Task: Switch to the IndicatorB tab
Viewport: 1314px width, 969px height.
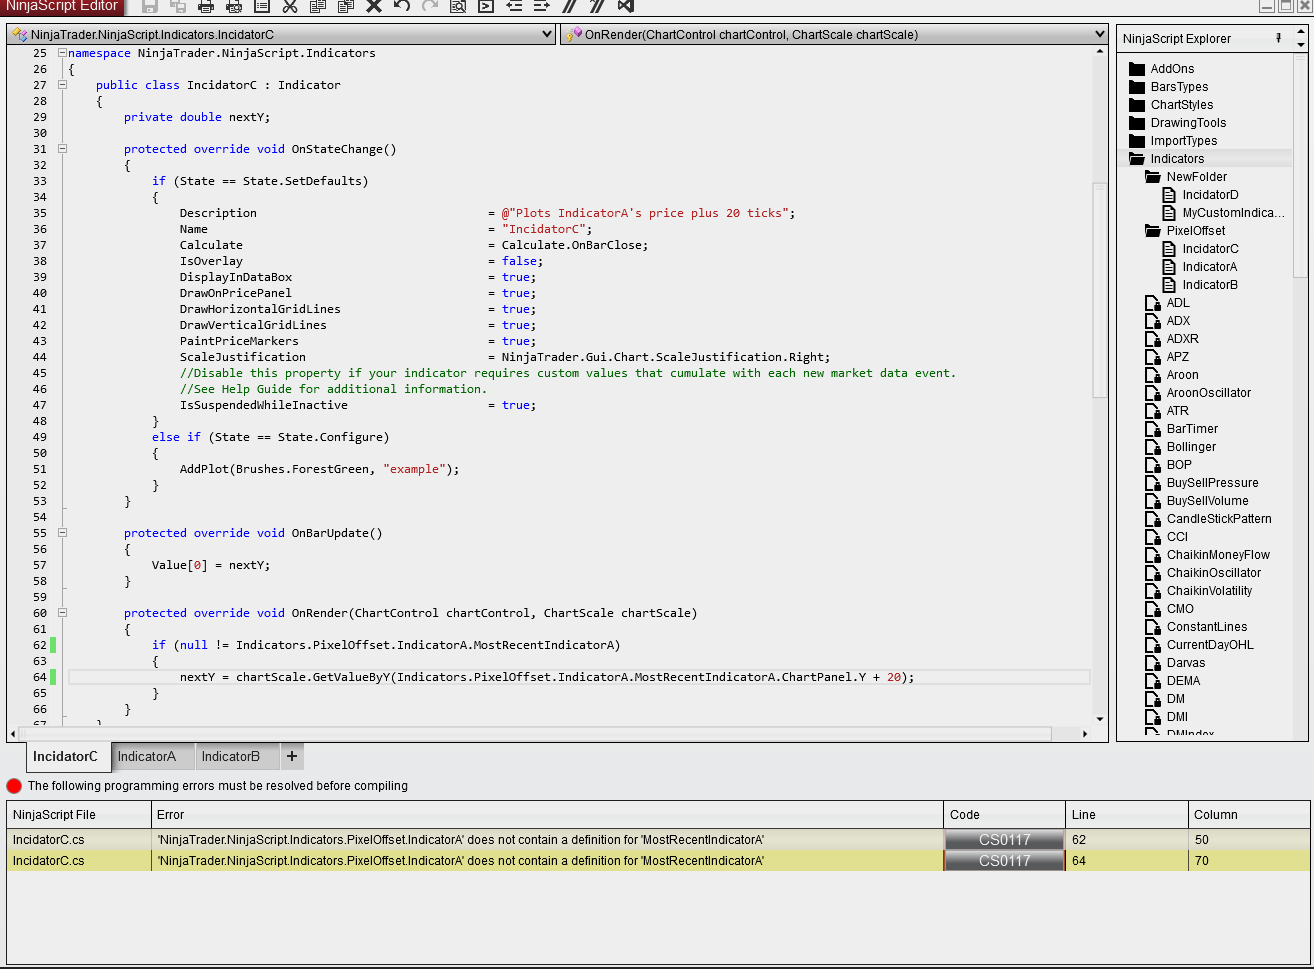Action: tap(231, 756)
